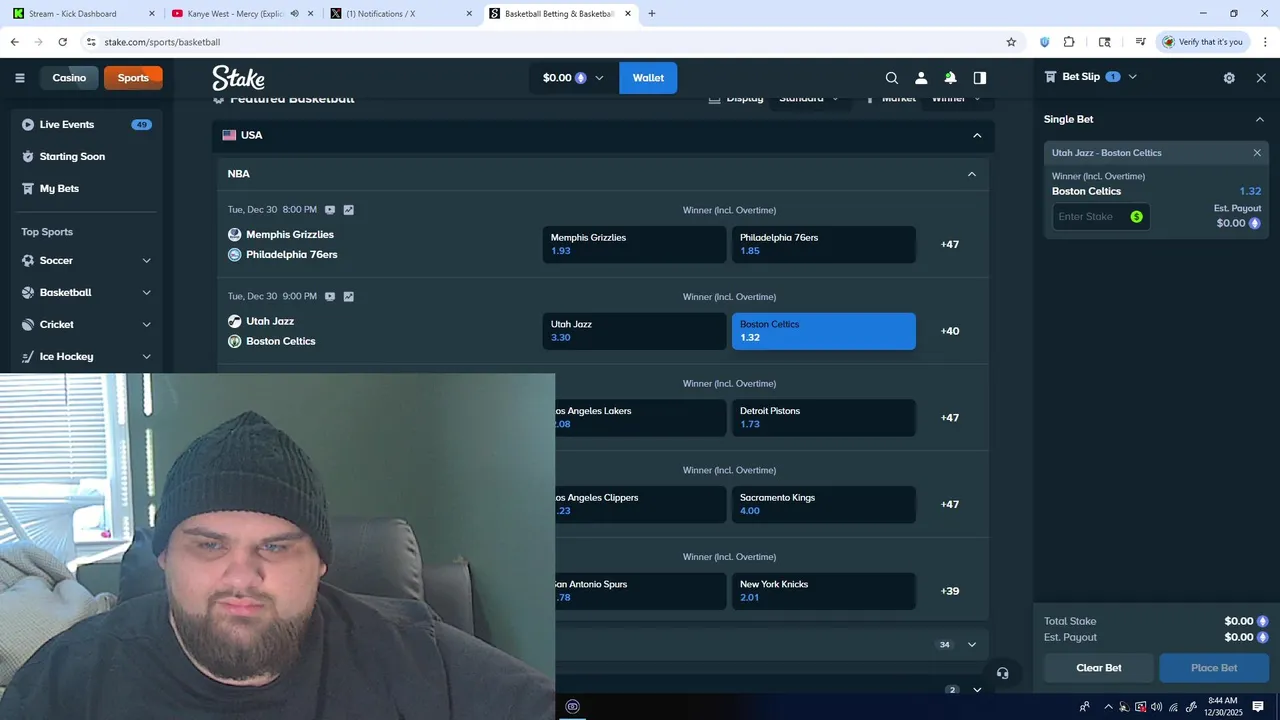Open Windows notification center

pyautogui.click(x=1258, y=706)
